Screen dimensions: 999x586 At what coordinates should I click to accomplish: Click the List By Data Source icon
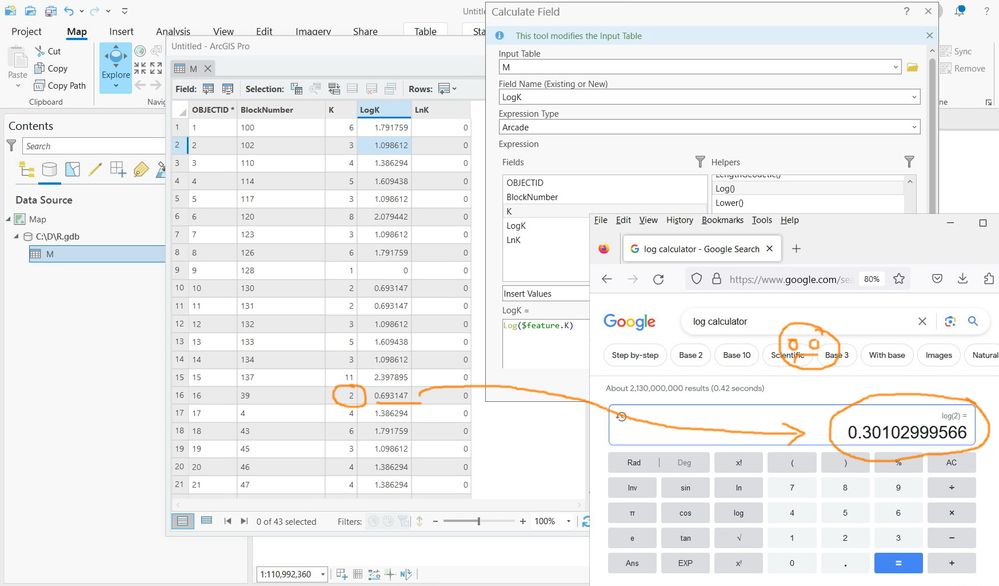pyautogui.click(x=49, y=170)
